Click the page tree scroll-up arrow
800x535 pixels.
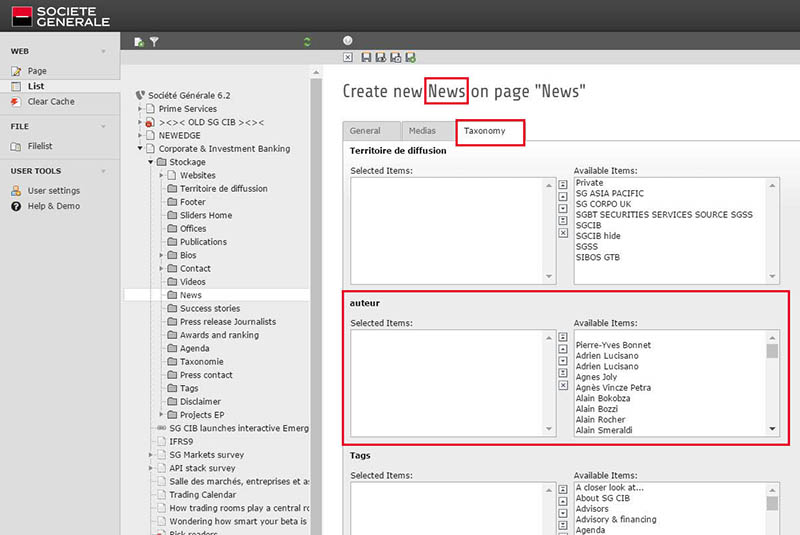[316, 72]
